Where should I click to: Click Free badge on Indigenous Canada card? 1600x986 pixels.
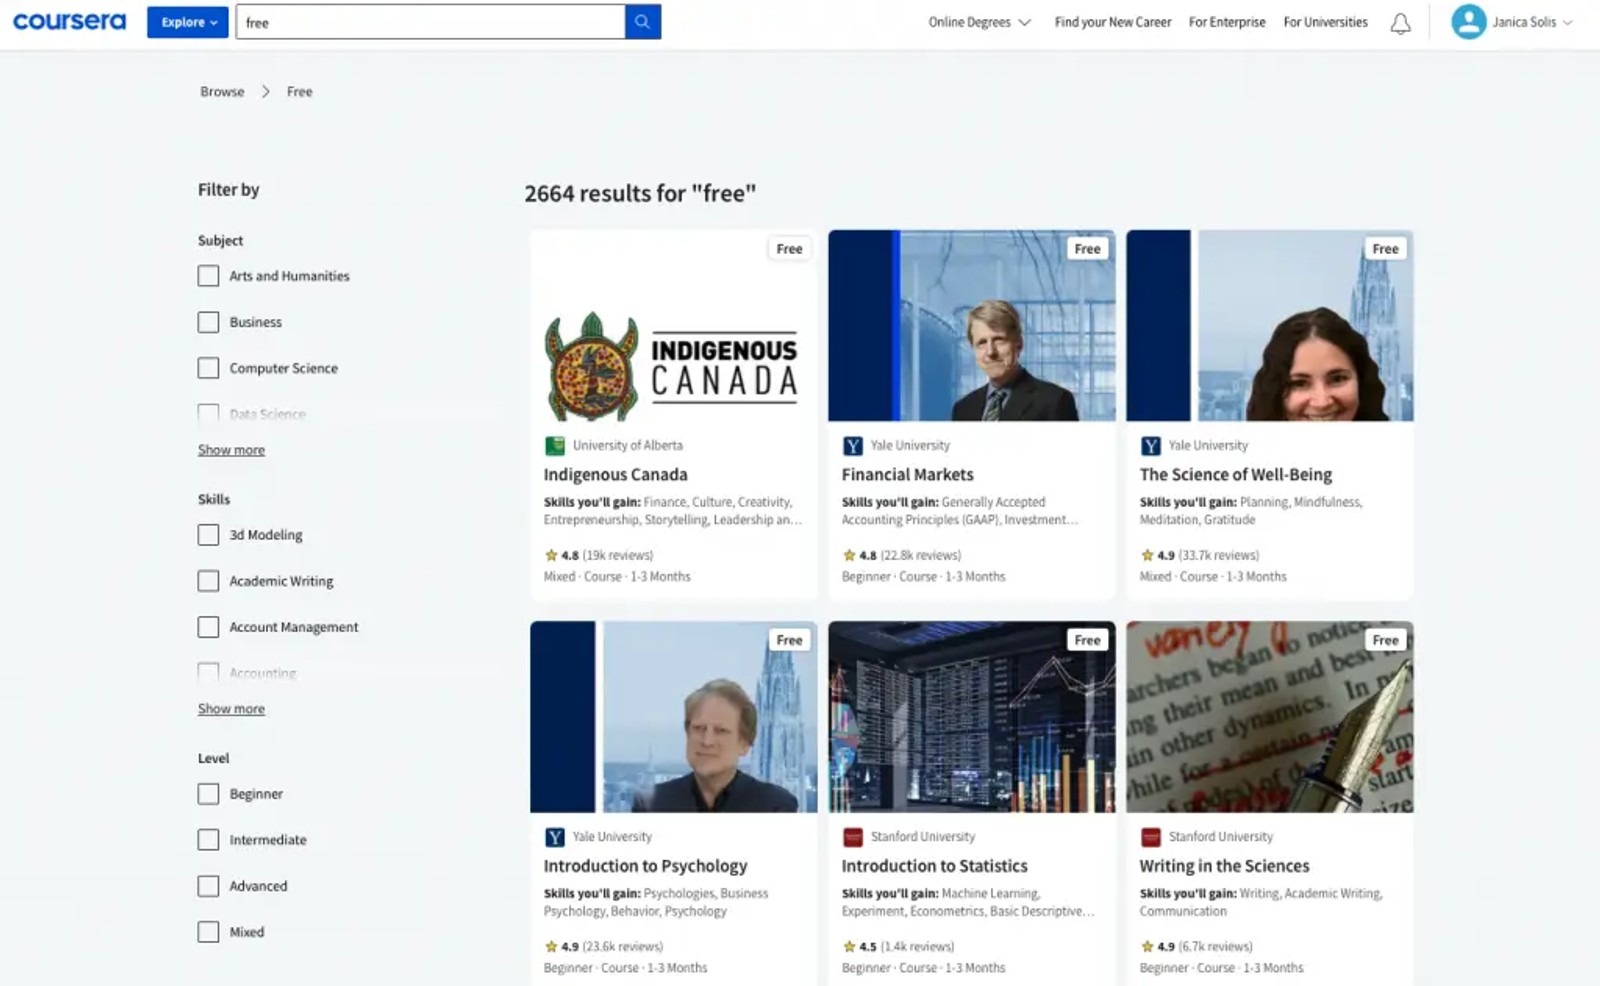point(789,249)
